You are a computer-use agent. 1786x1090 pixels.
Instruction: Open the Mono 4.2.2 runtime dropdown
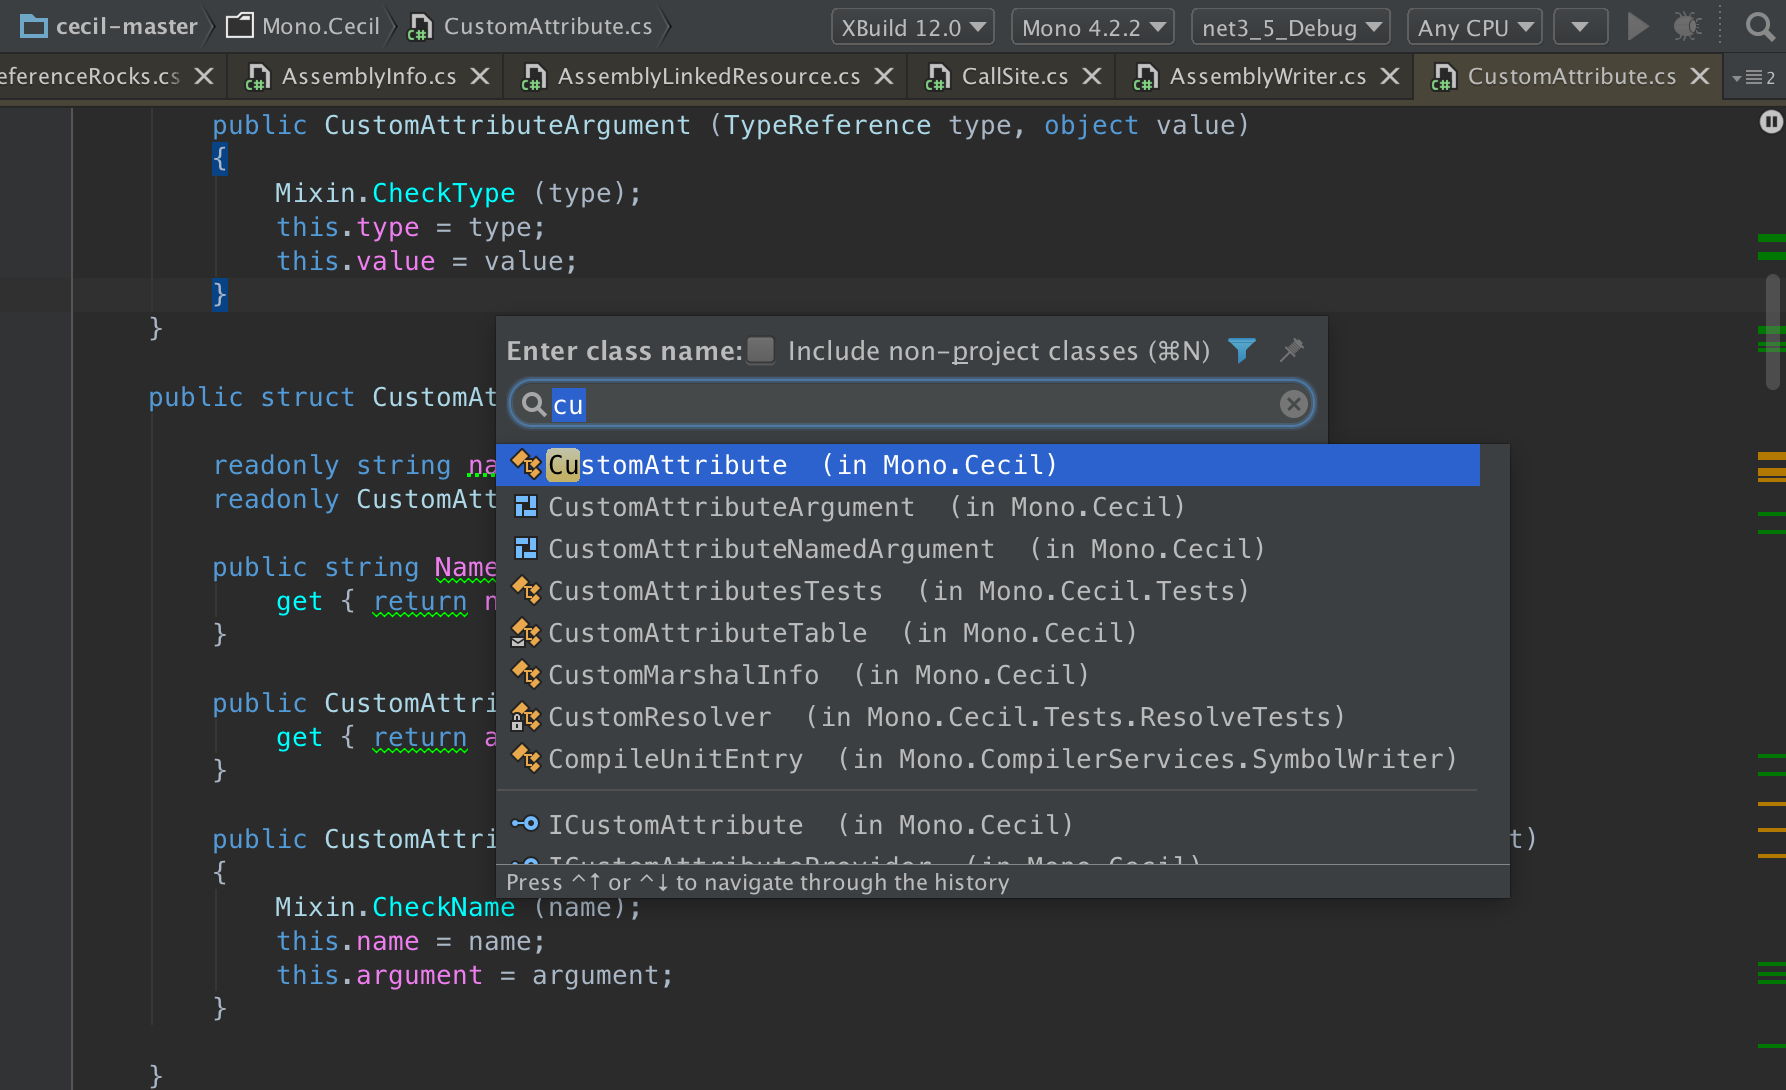point(1091,27)
